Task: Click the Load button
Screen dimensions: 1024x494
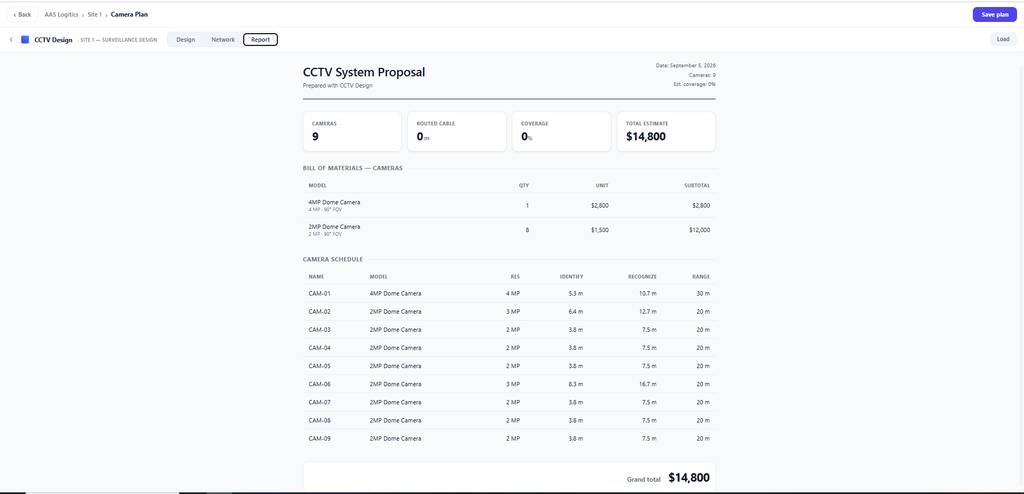Action: pos(1003,40)
